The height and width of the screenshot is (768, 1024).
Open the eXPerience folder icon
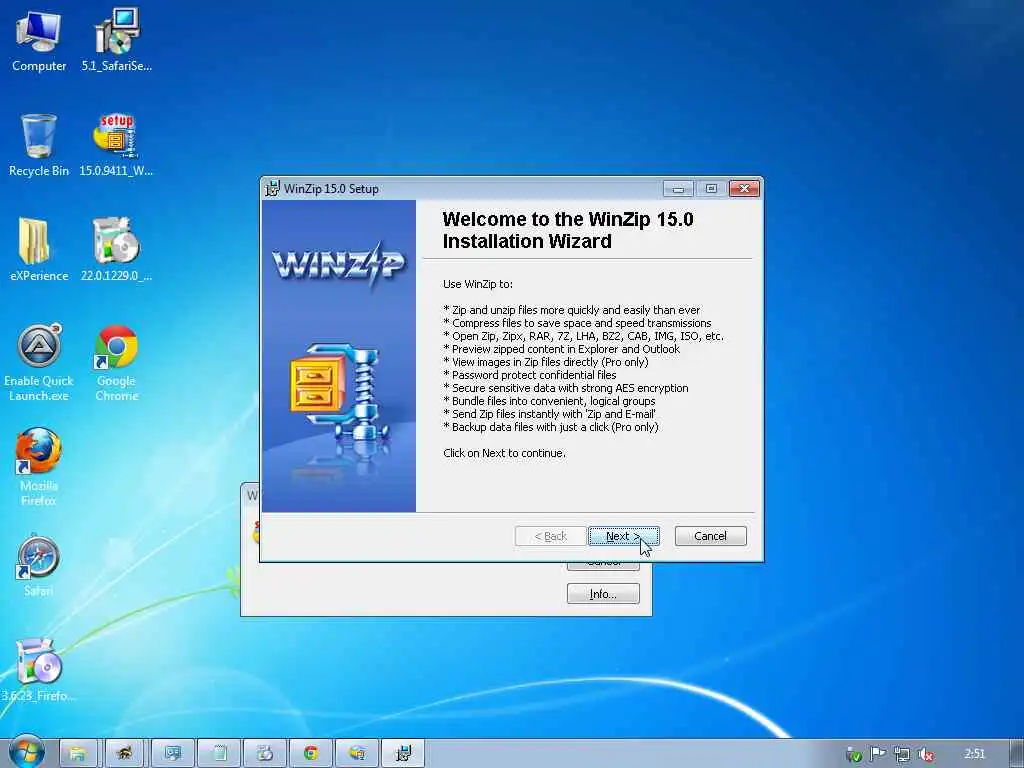39,249
